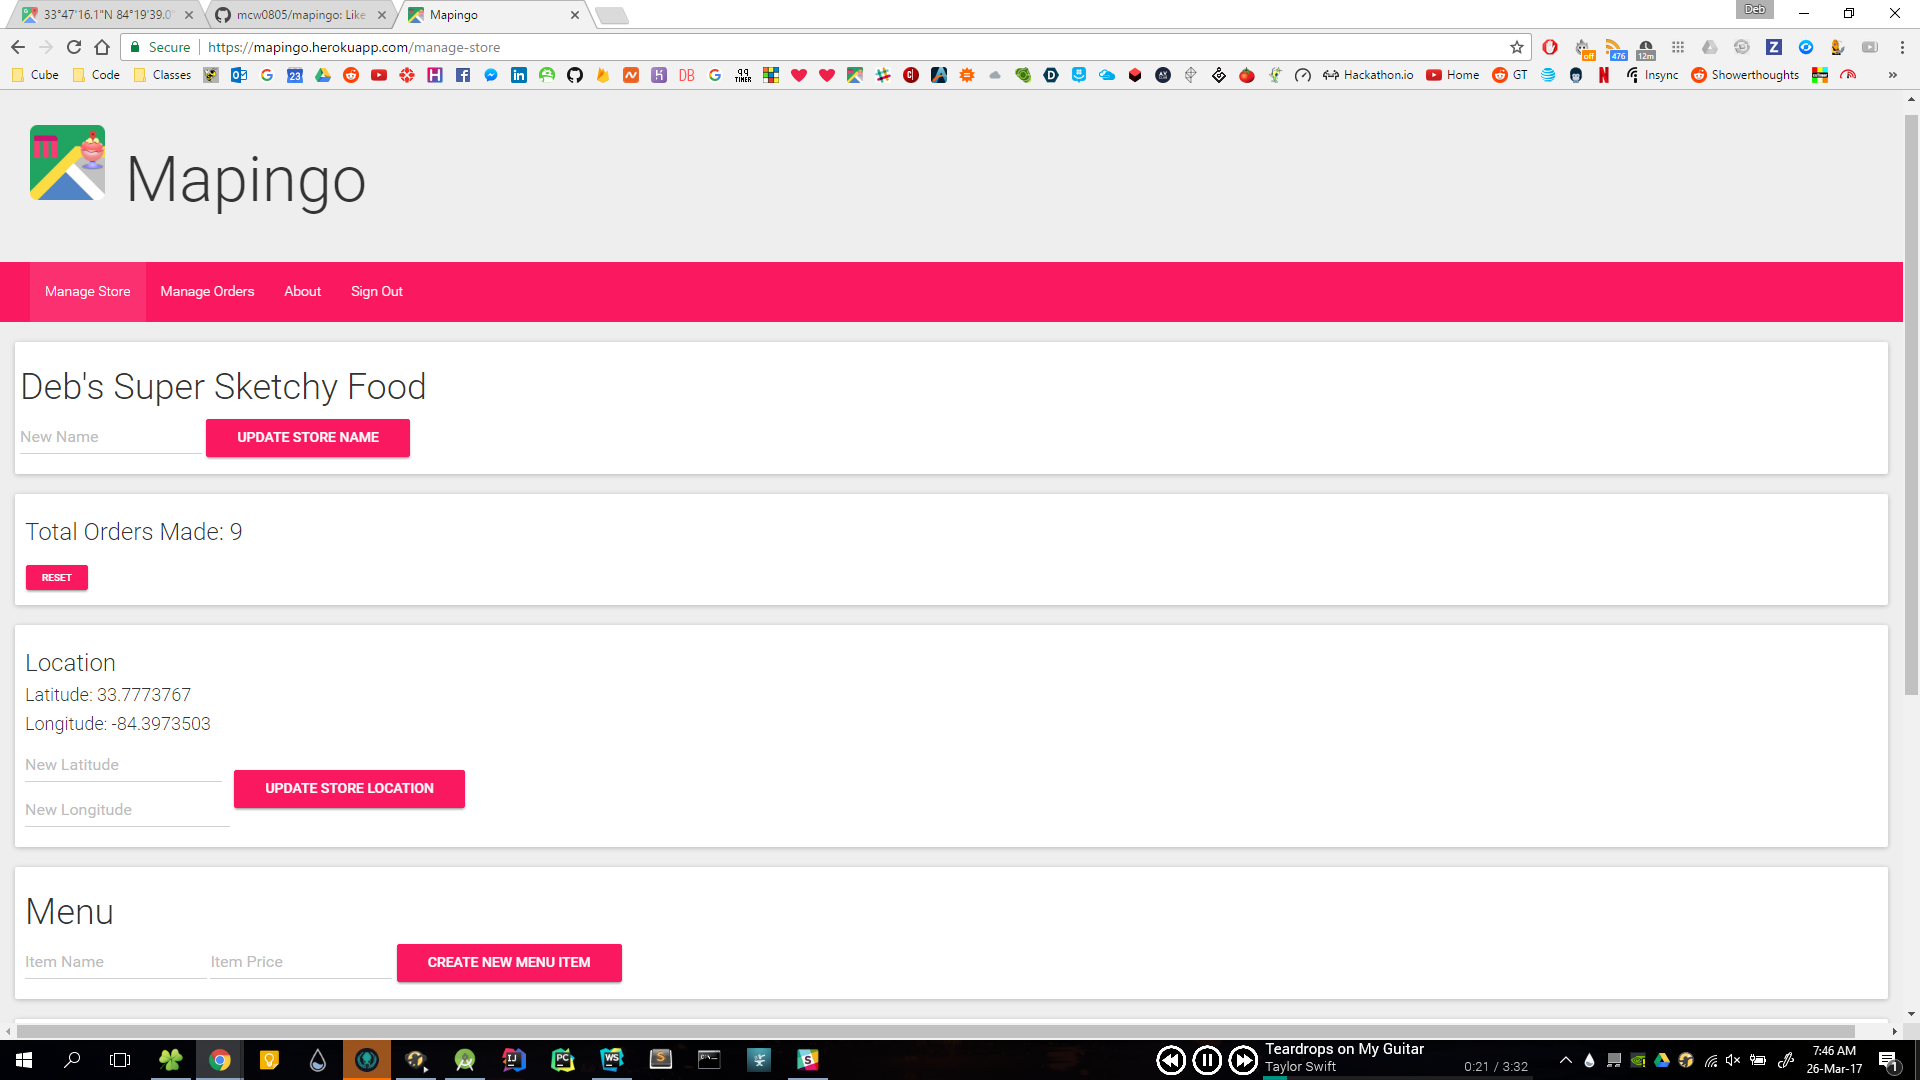Viewport: 1920px width, 1080px height.
Task: Pause the Teardrops on My Guitar track
Action: [1207, 1060]
